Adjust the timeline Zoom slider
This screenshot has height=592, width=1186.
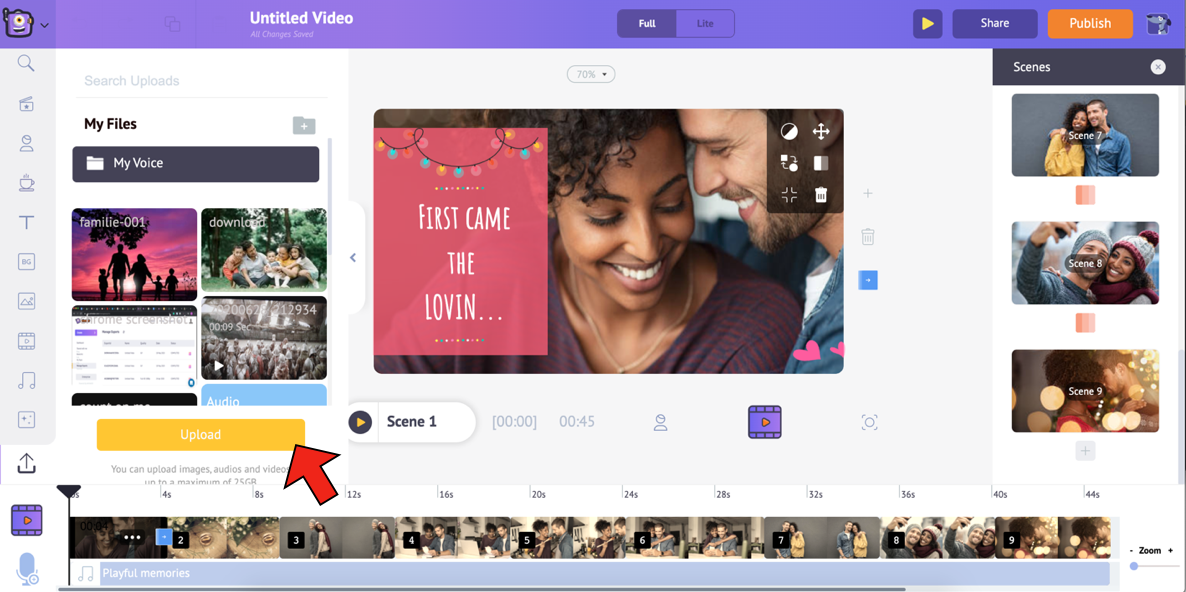pyautogui.click(x=1134, y=566)
